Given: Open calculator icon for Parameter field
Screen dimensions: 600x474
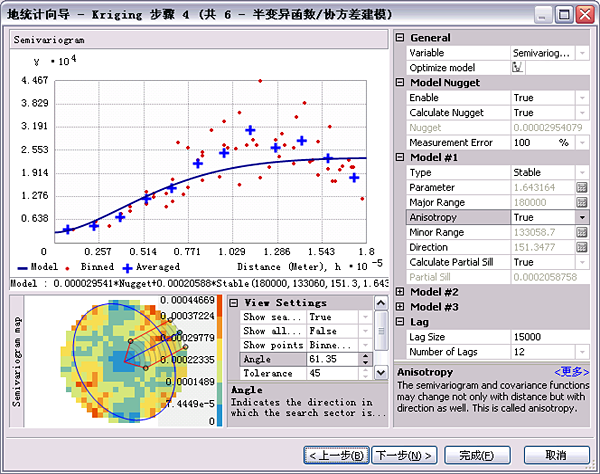Looking at the screenshot, I should coord(581,187).
